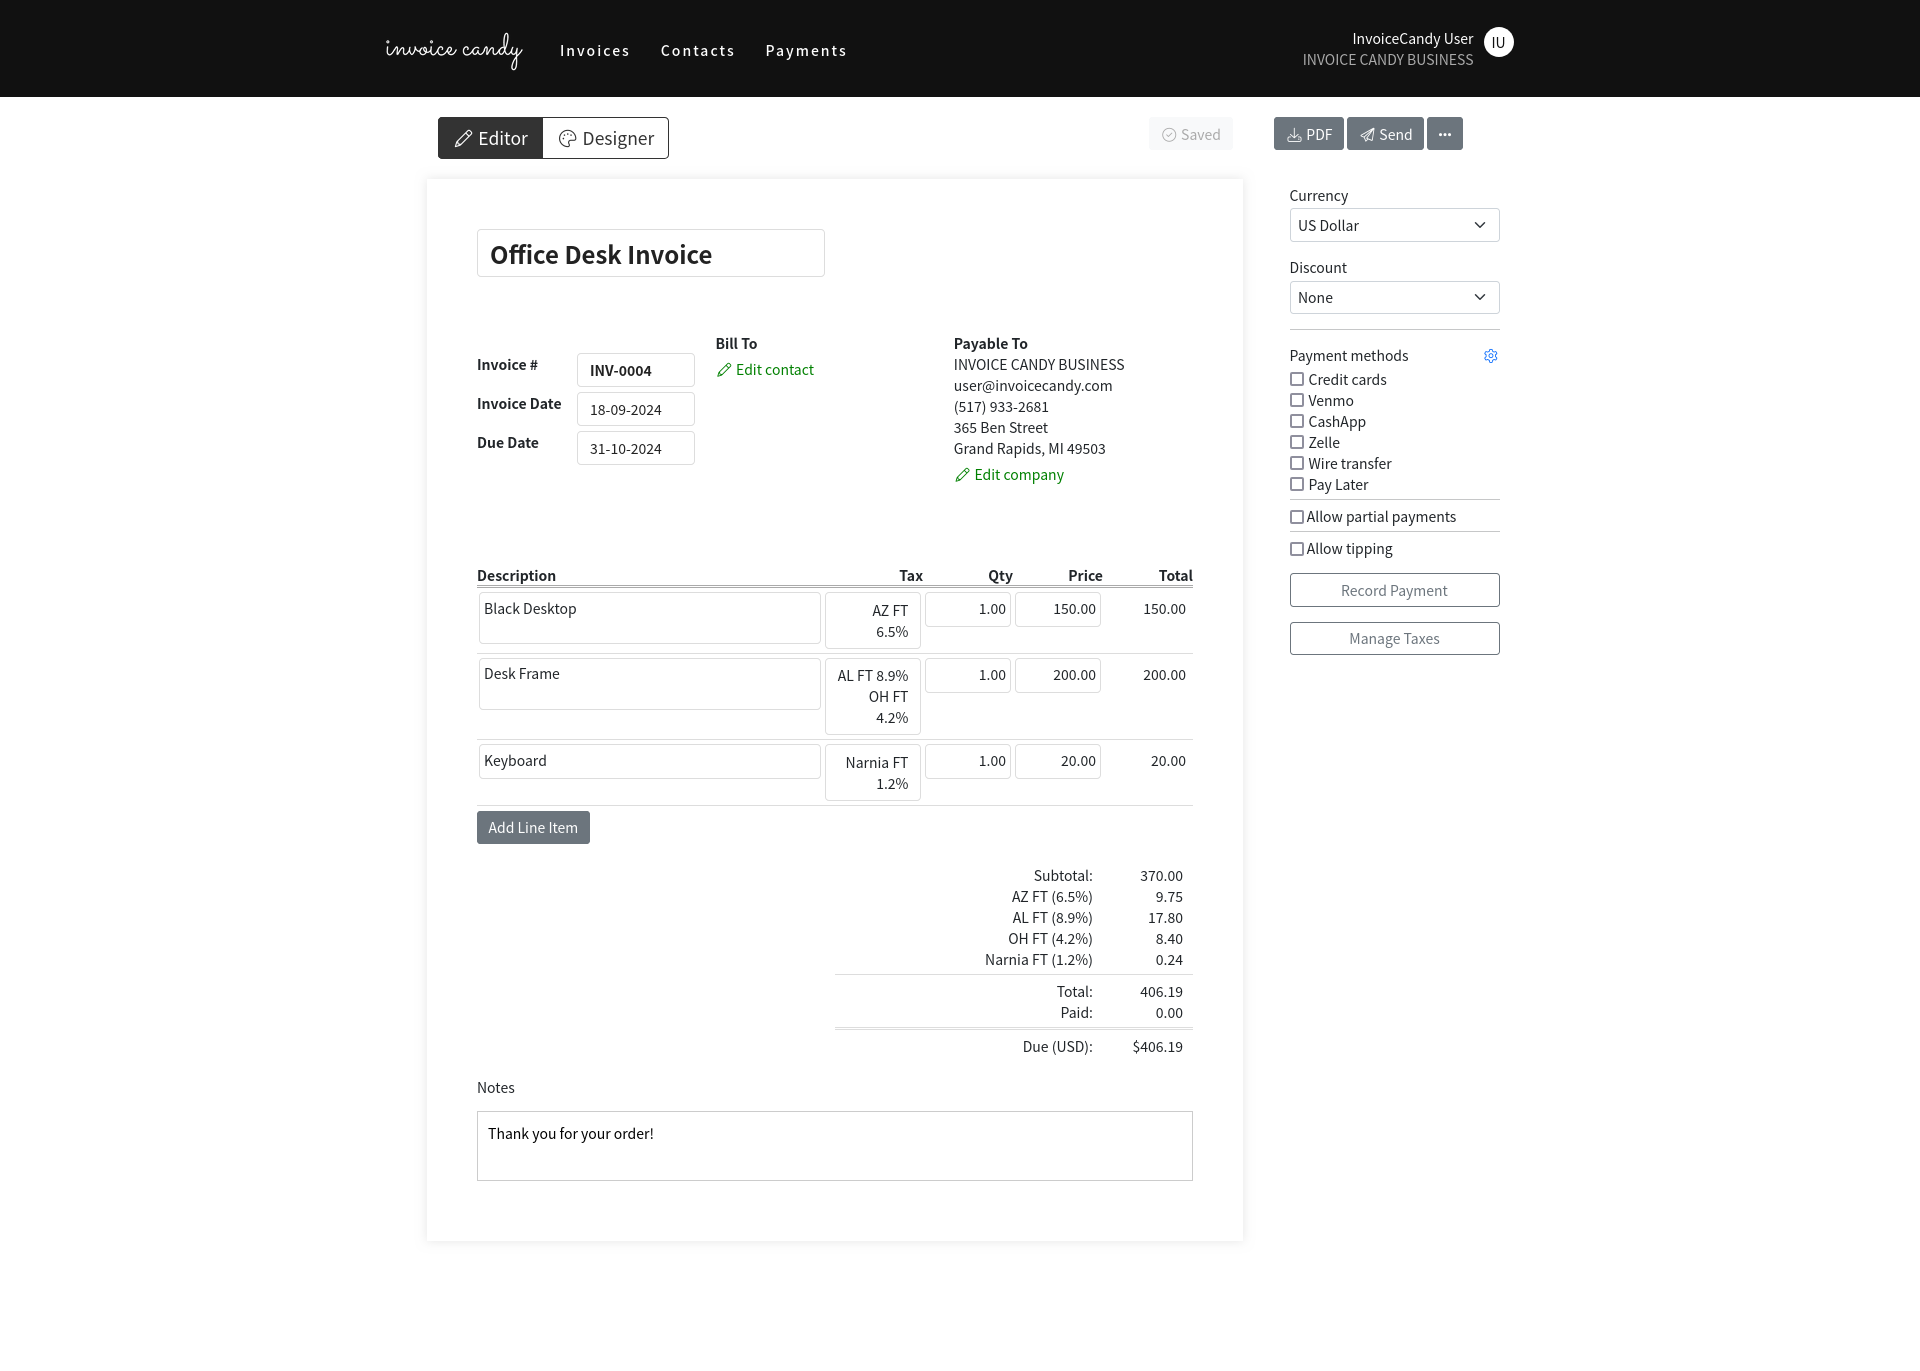Enable the Allow tipping checkbox

1297,549
